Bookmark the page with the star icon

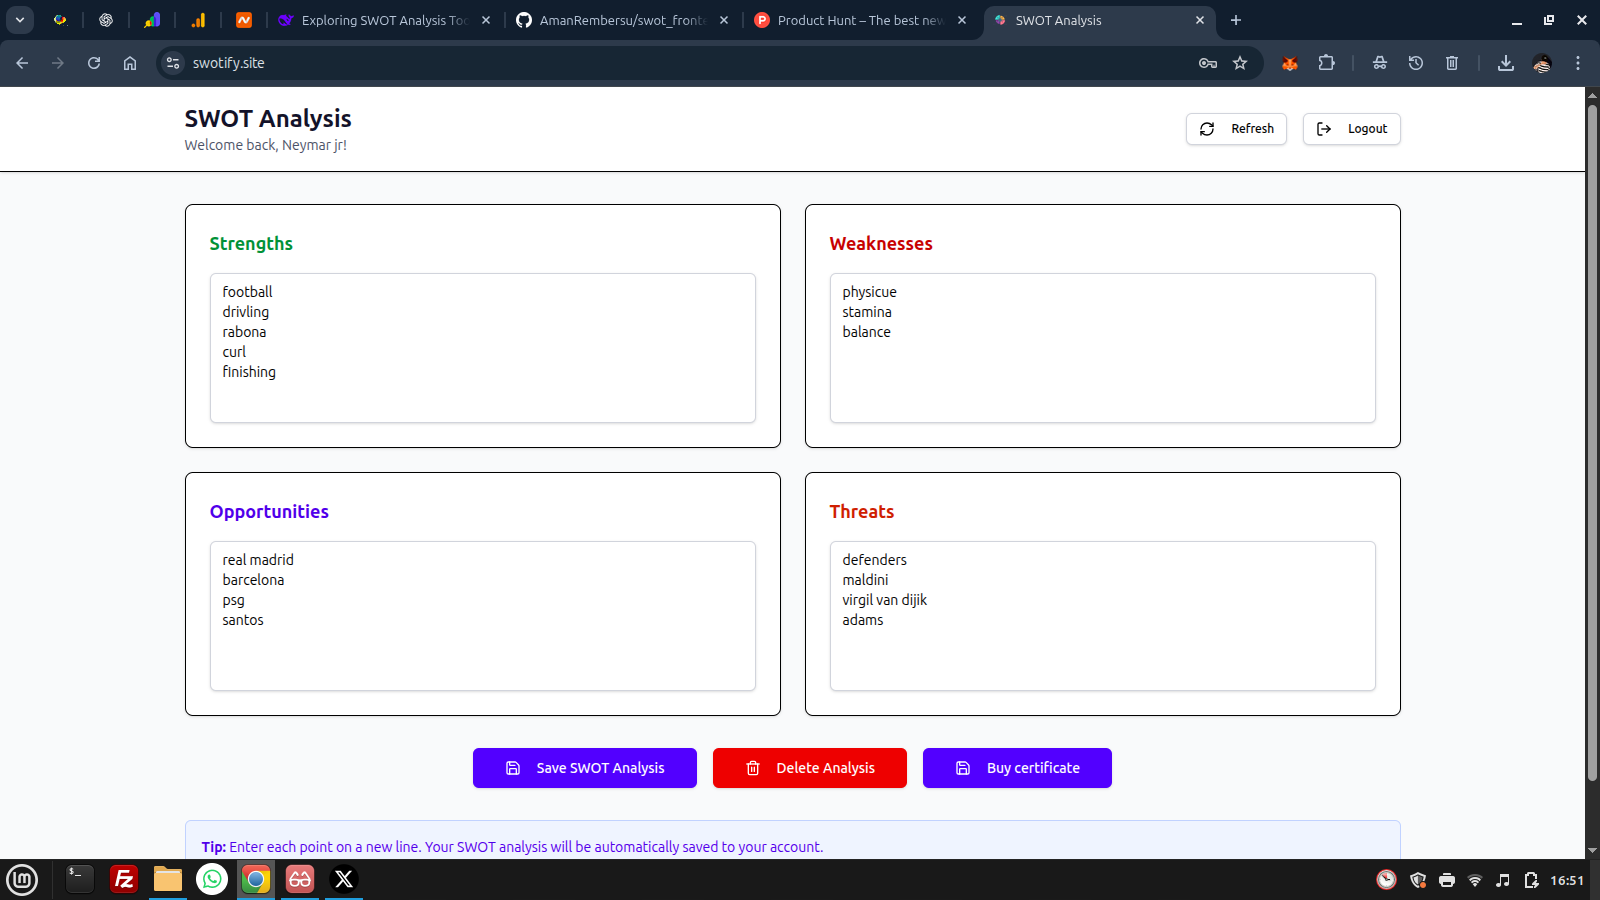[1240, 62]
